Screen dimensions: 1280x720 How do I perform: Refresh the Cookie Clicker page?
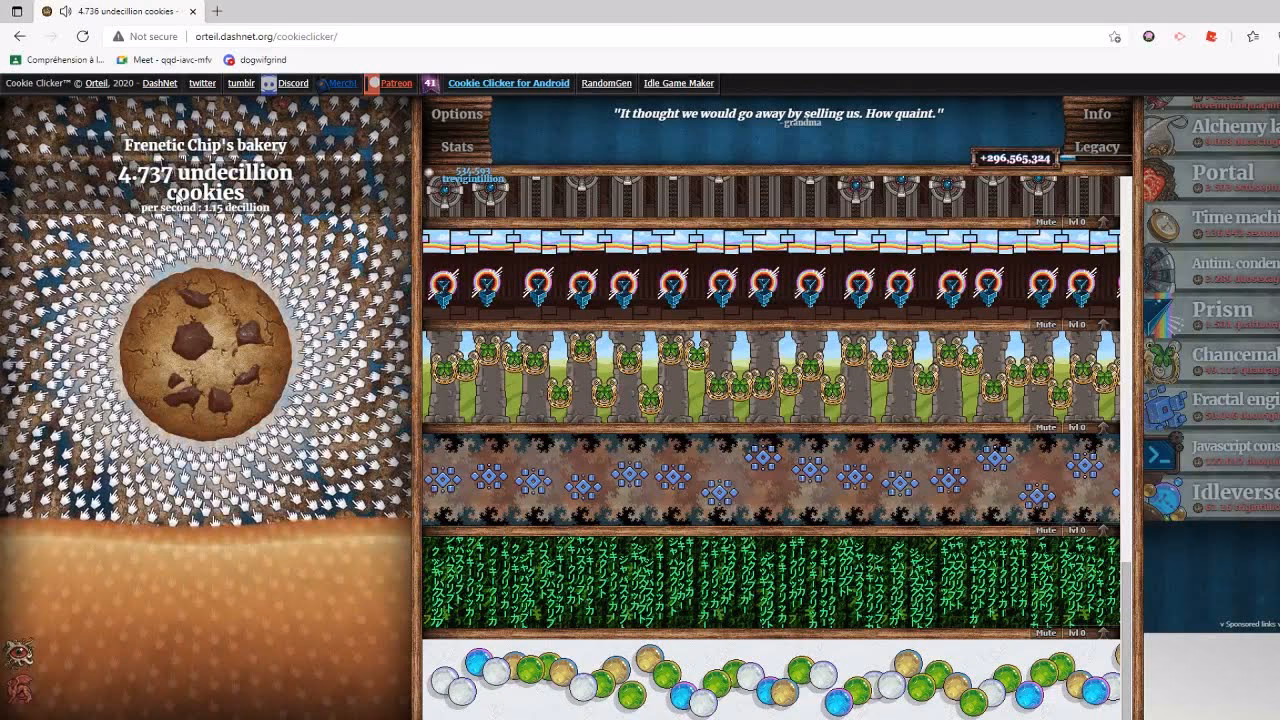pyautogui.click(x=83, y=36)
